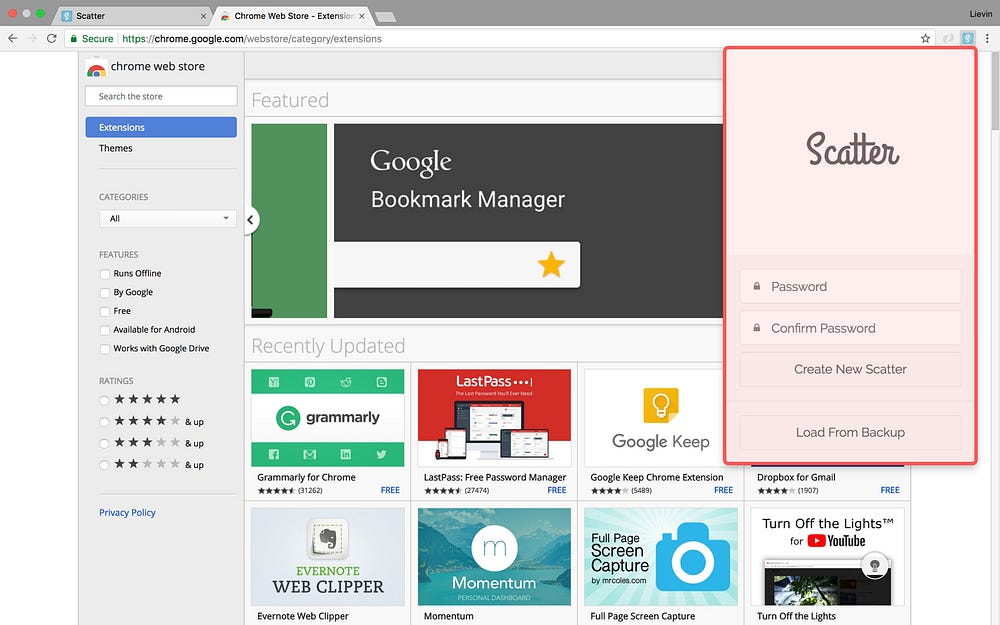
Task: Click 'LastPass: Free Password Manager' title
Action: coord(495,477)
